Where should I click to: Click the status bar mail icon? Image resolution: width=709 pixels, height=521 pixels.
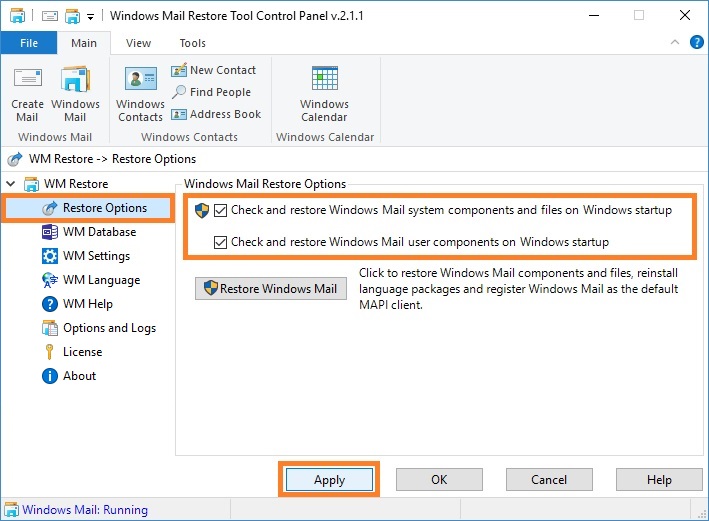coord(11,510)
